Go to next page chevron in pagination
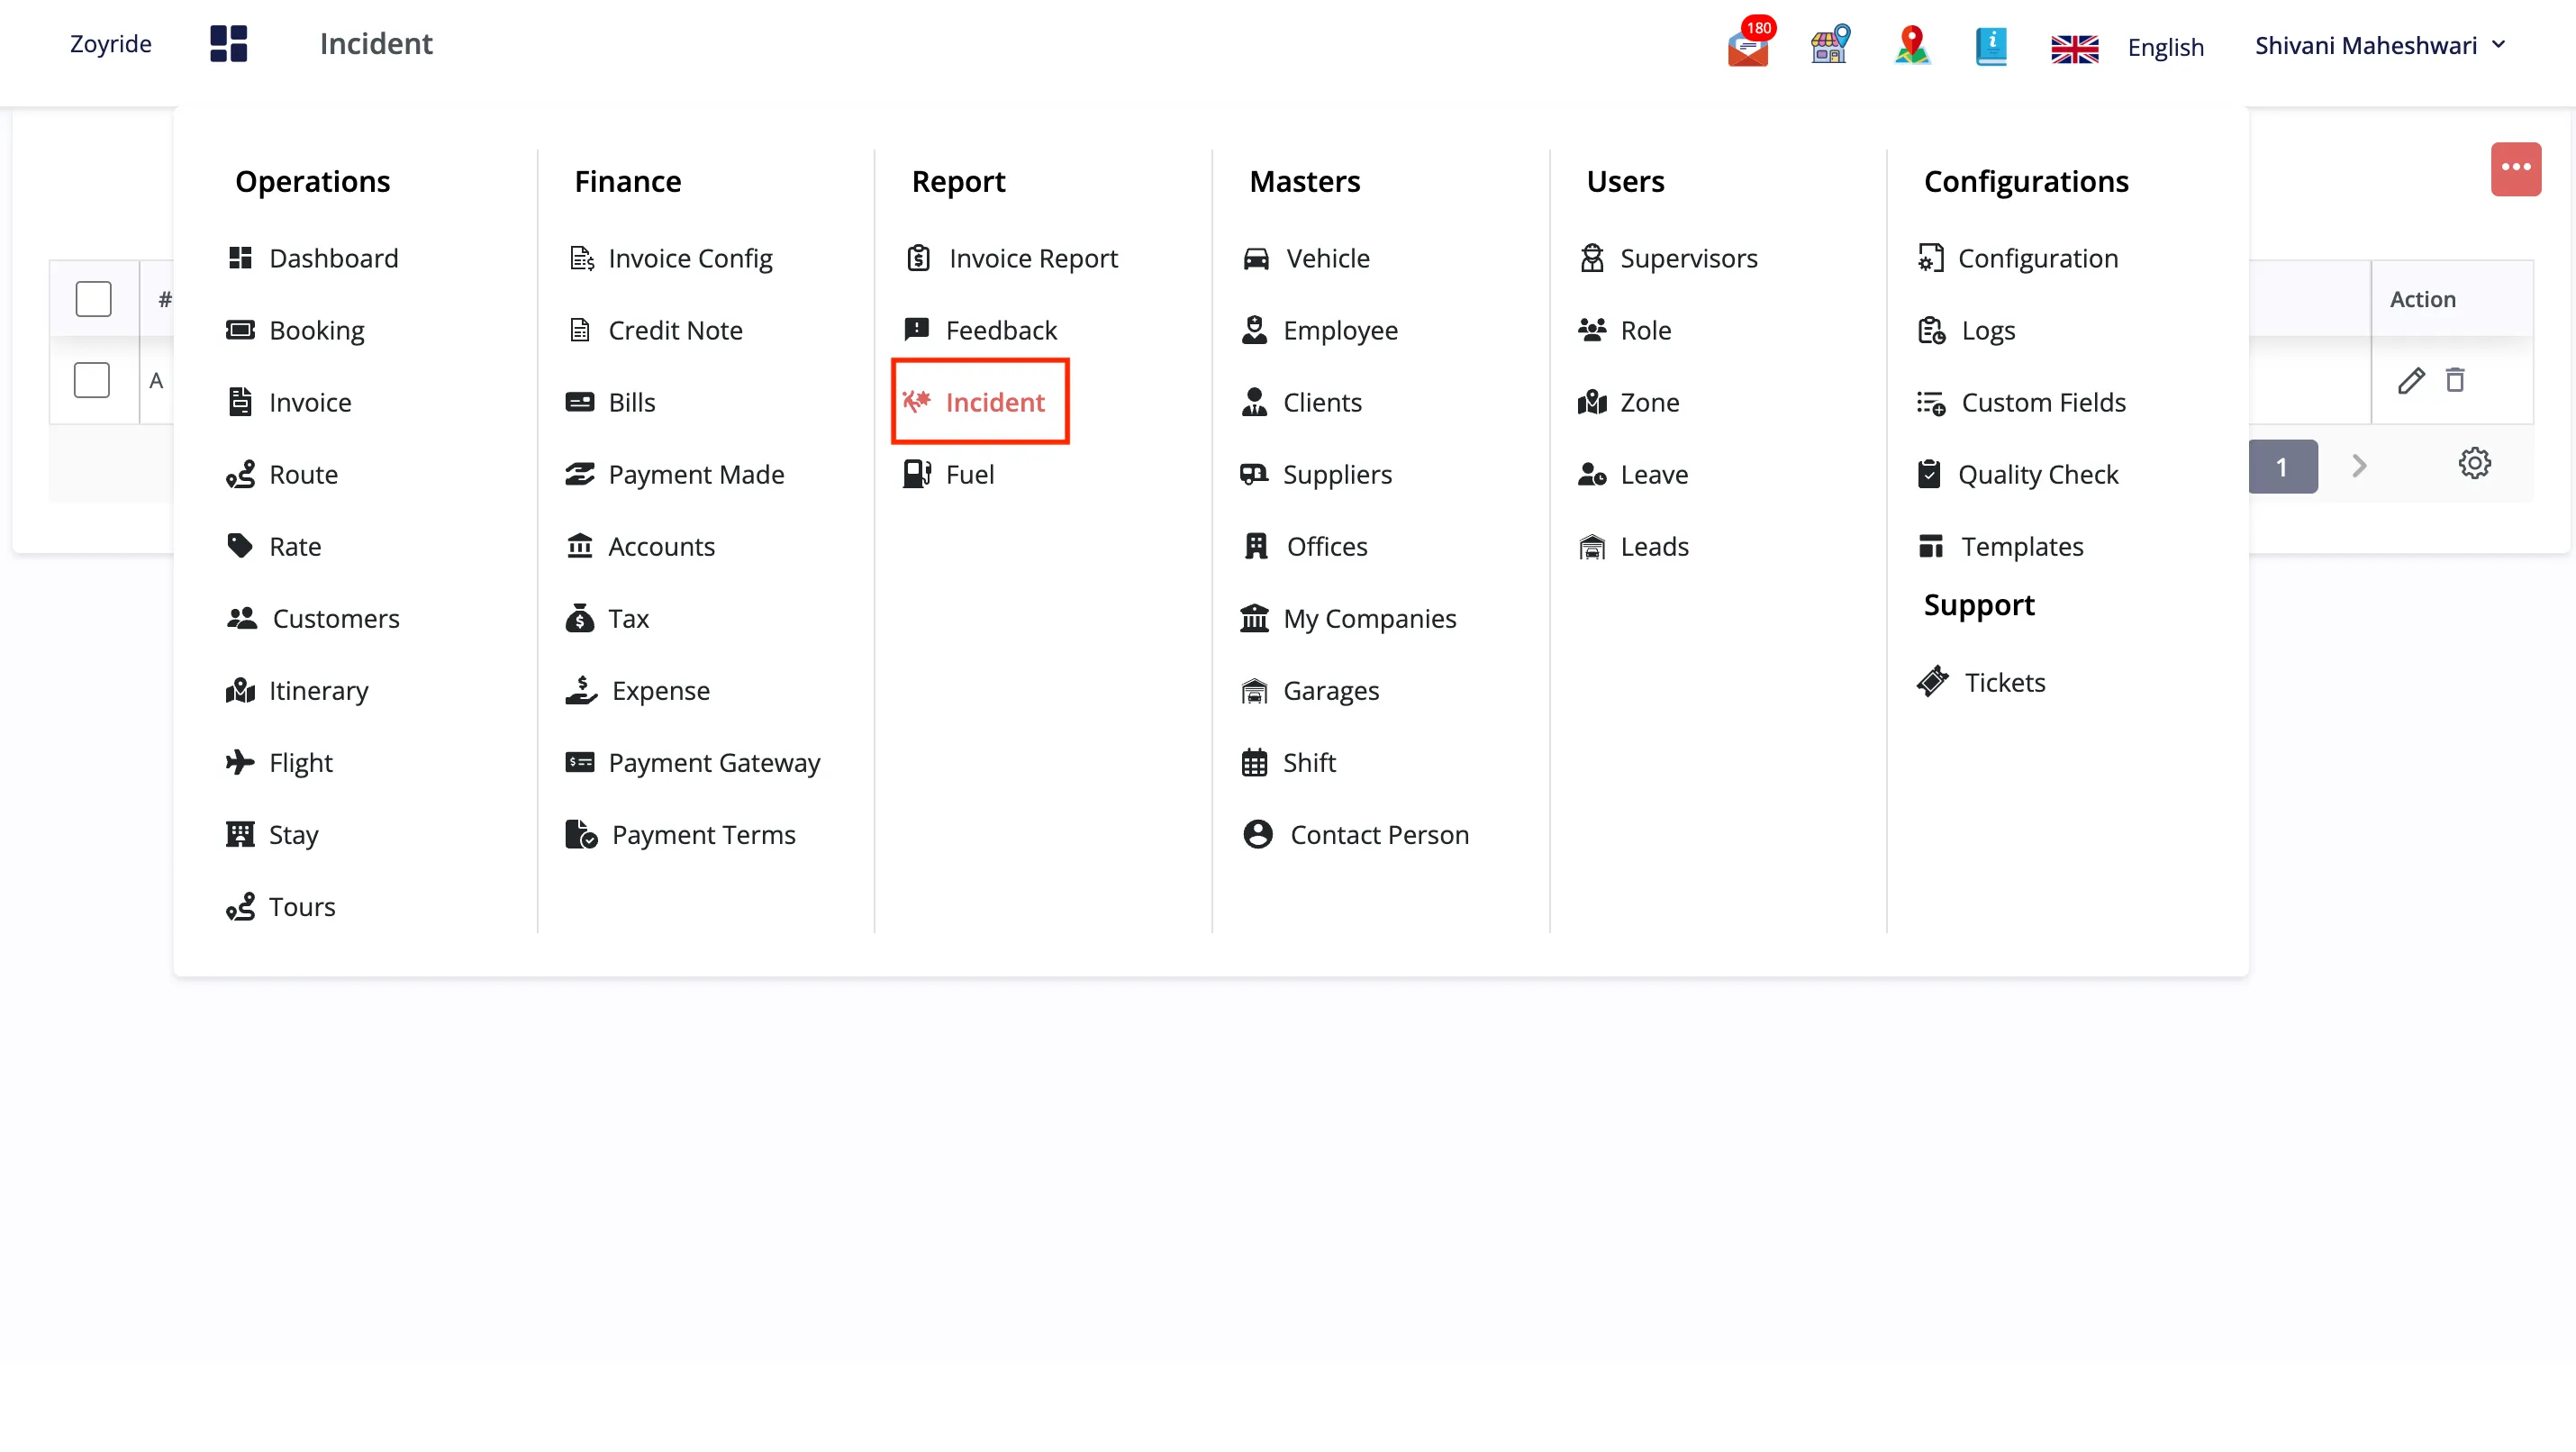The height and width of the screenshot is (1452, 2576). 2359,466
